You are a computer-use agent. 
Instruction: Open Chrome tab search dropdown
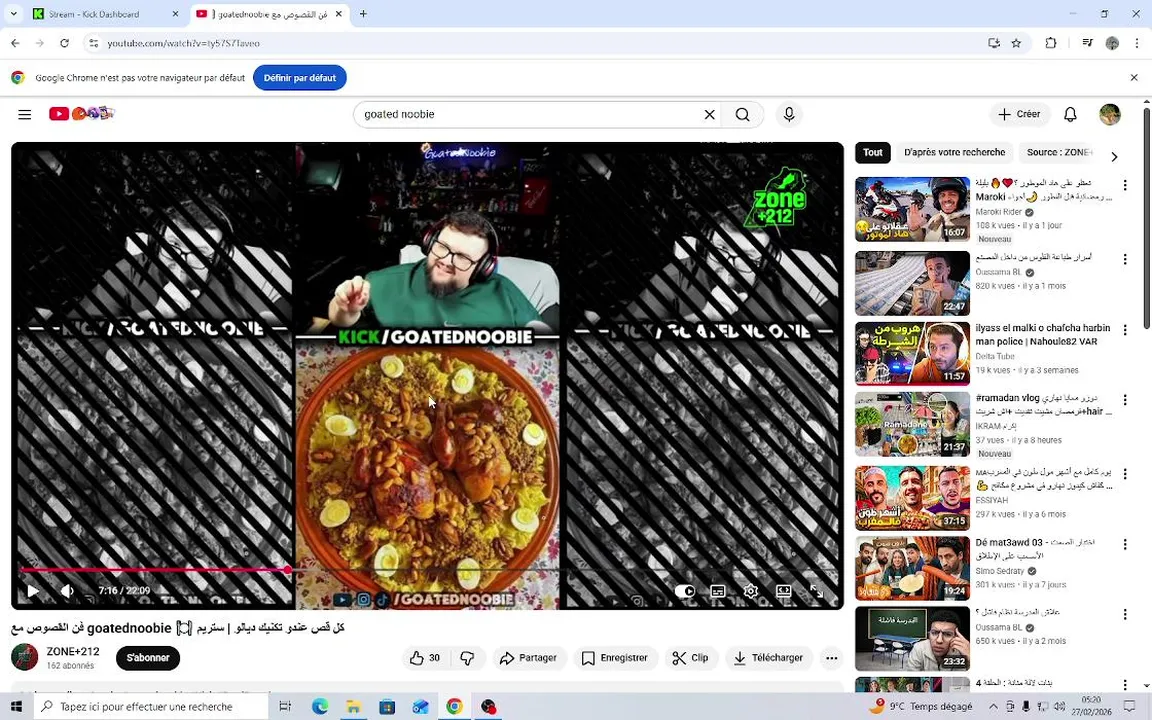13,14
